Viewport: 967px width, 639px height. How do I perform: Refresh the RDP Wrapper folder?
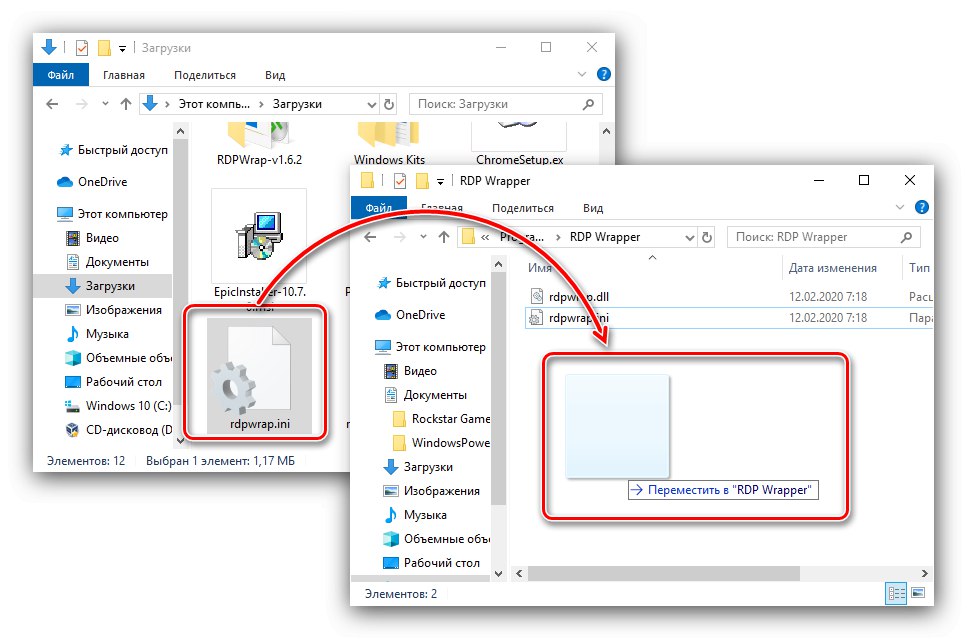click(x=707, y=237)
